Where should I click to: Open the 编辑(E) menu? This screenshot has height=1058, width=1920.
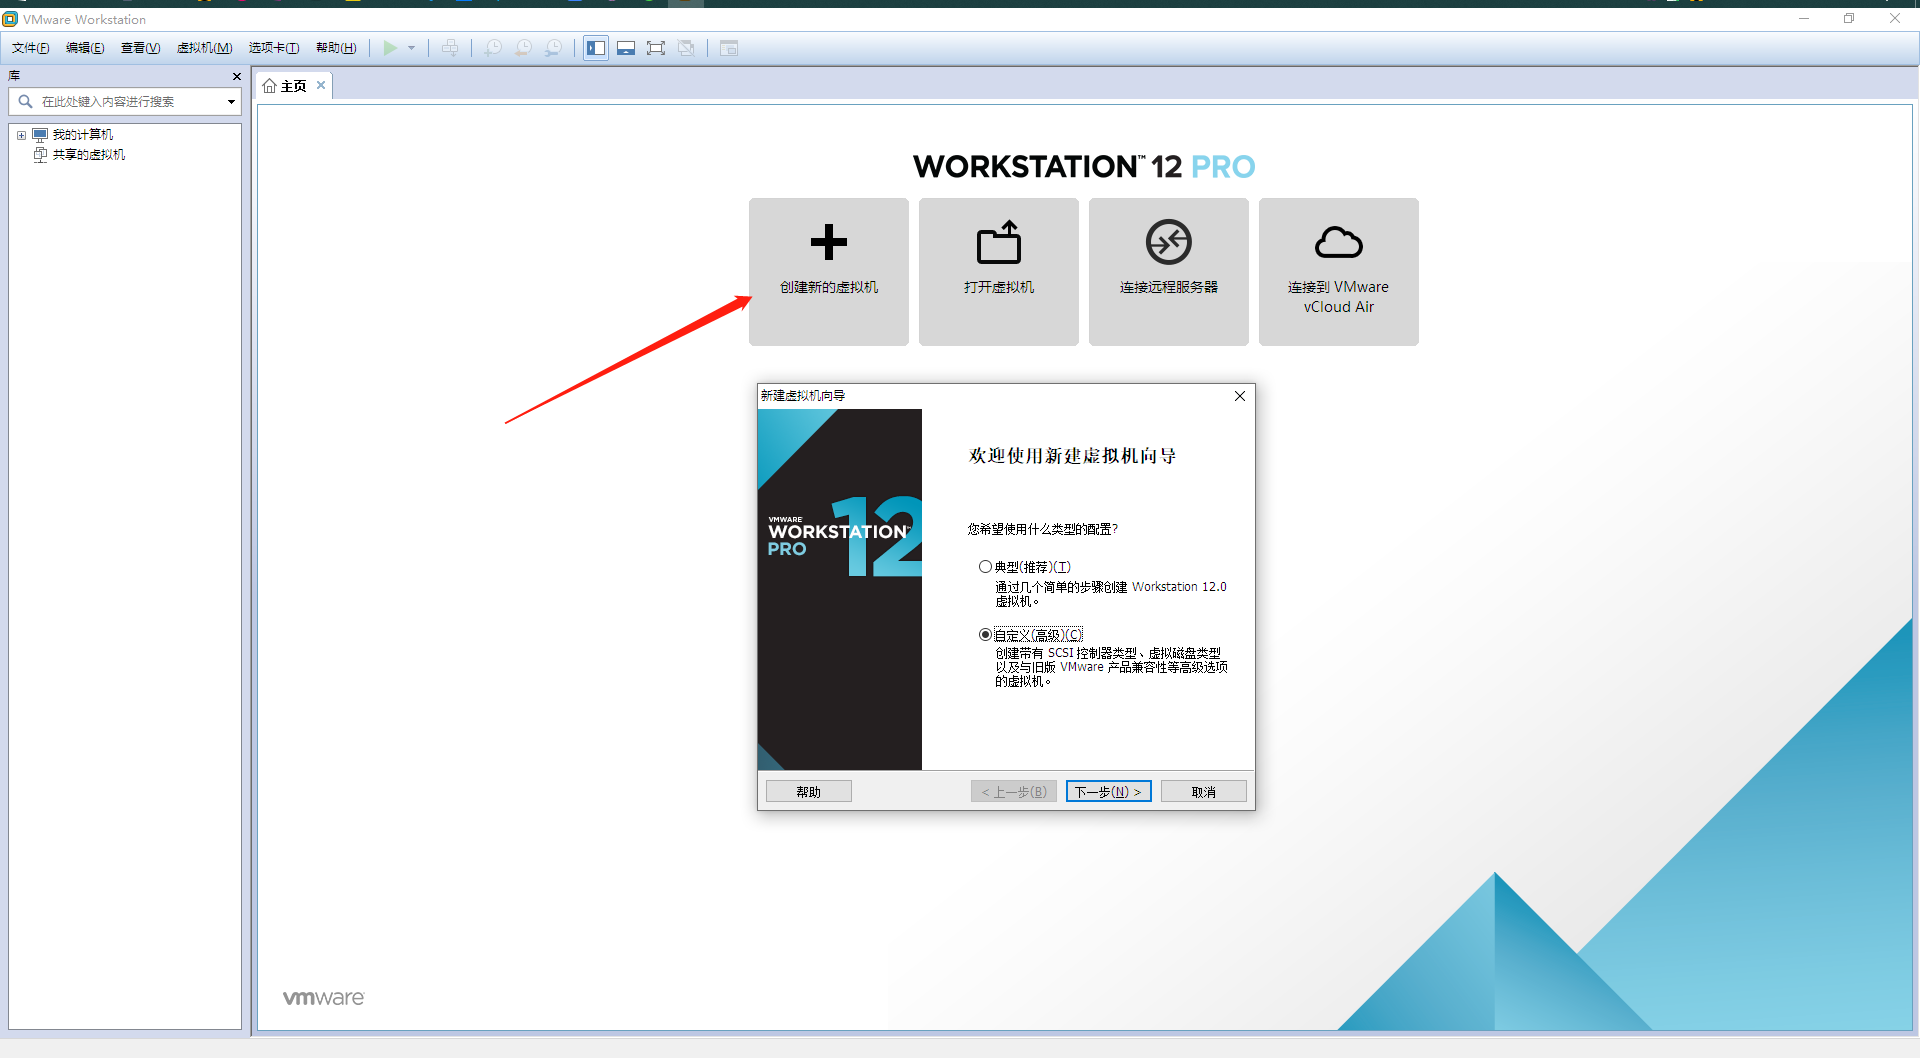coord(85,48)
